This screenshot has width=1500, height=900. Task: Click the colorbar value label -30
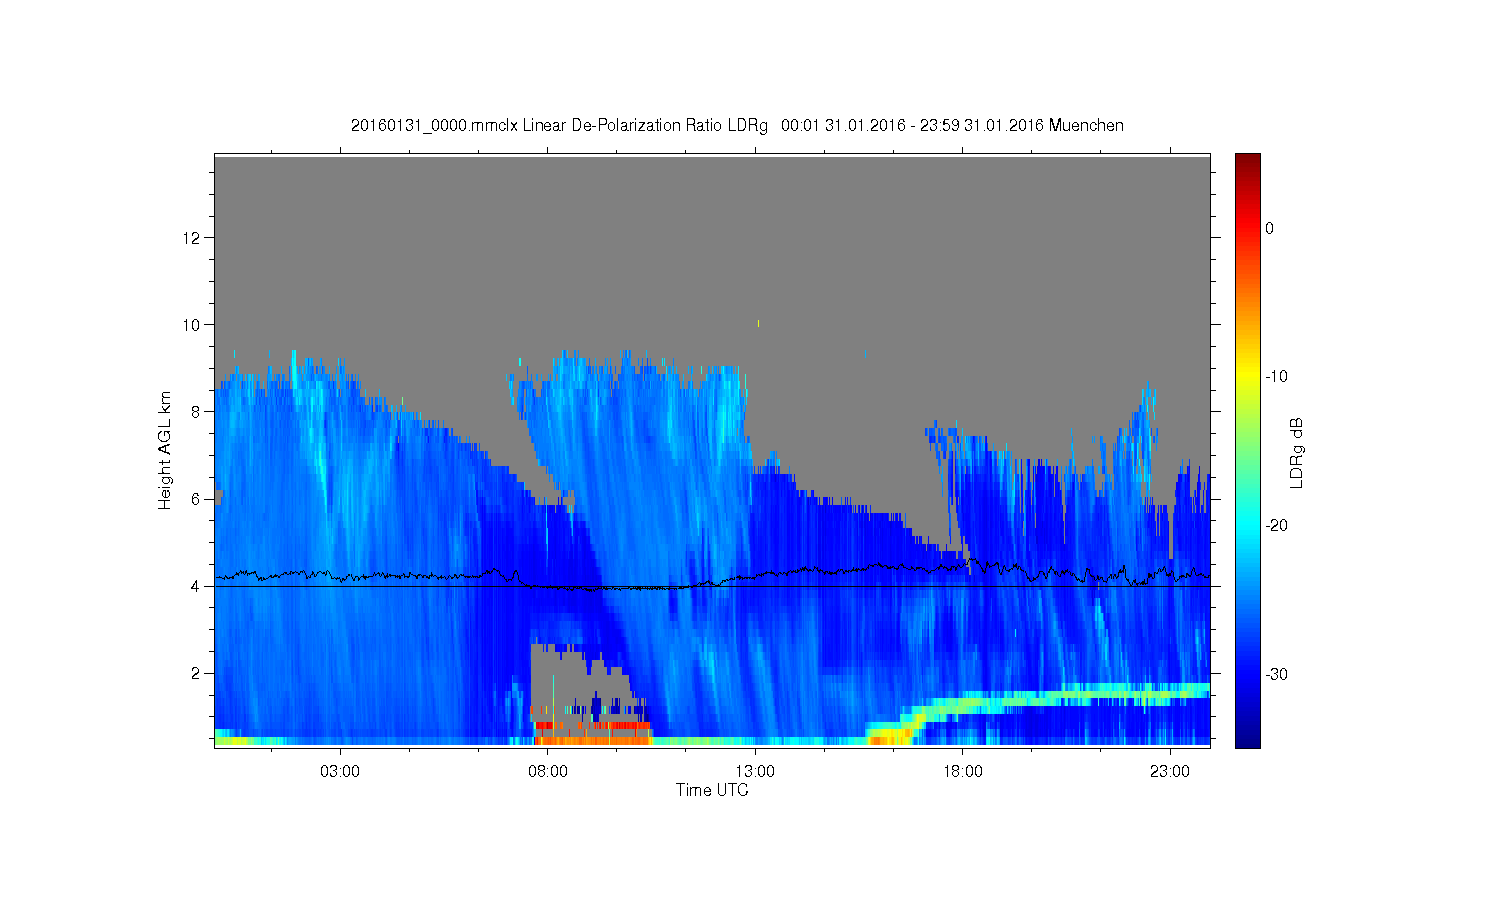(1277, 674)
